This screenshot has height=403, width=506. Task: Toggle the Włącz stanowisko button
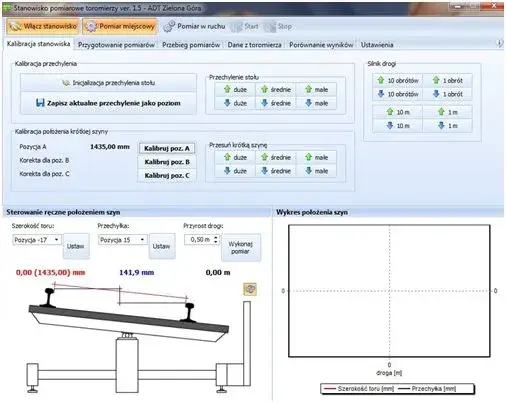tap(42, 26)
